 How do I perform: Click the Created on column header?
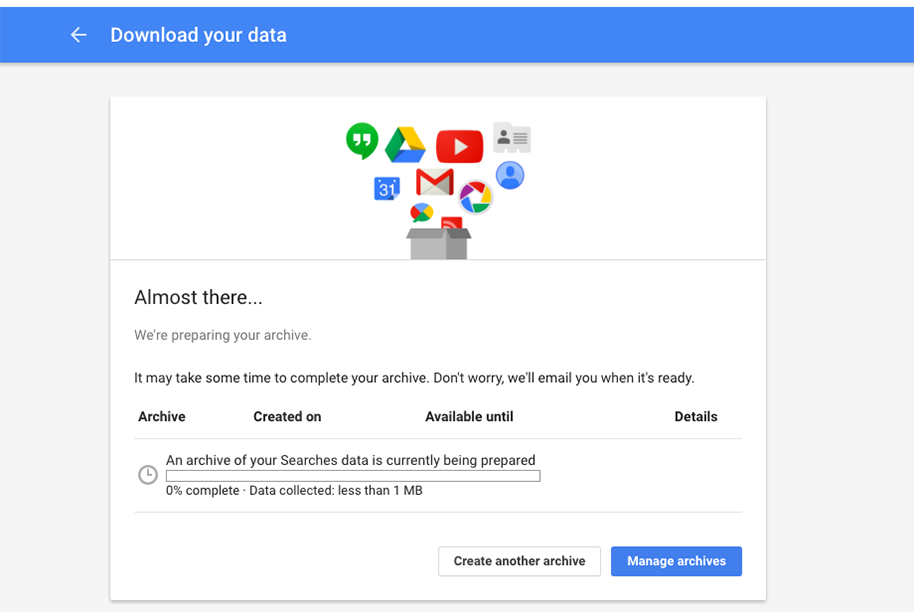[x=287, y=417]
